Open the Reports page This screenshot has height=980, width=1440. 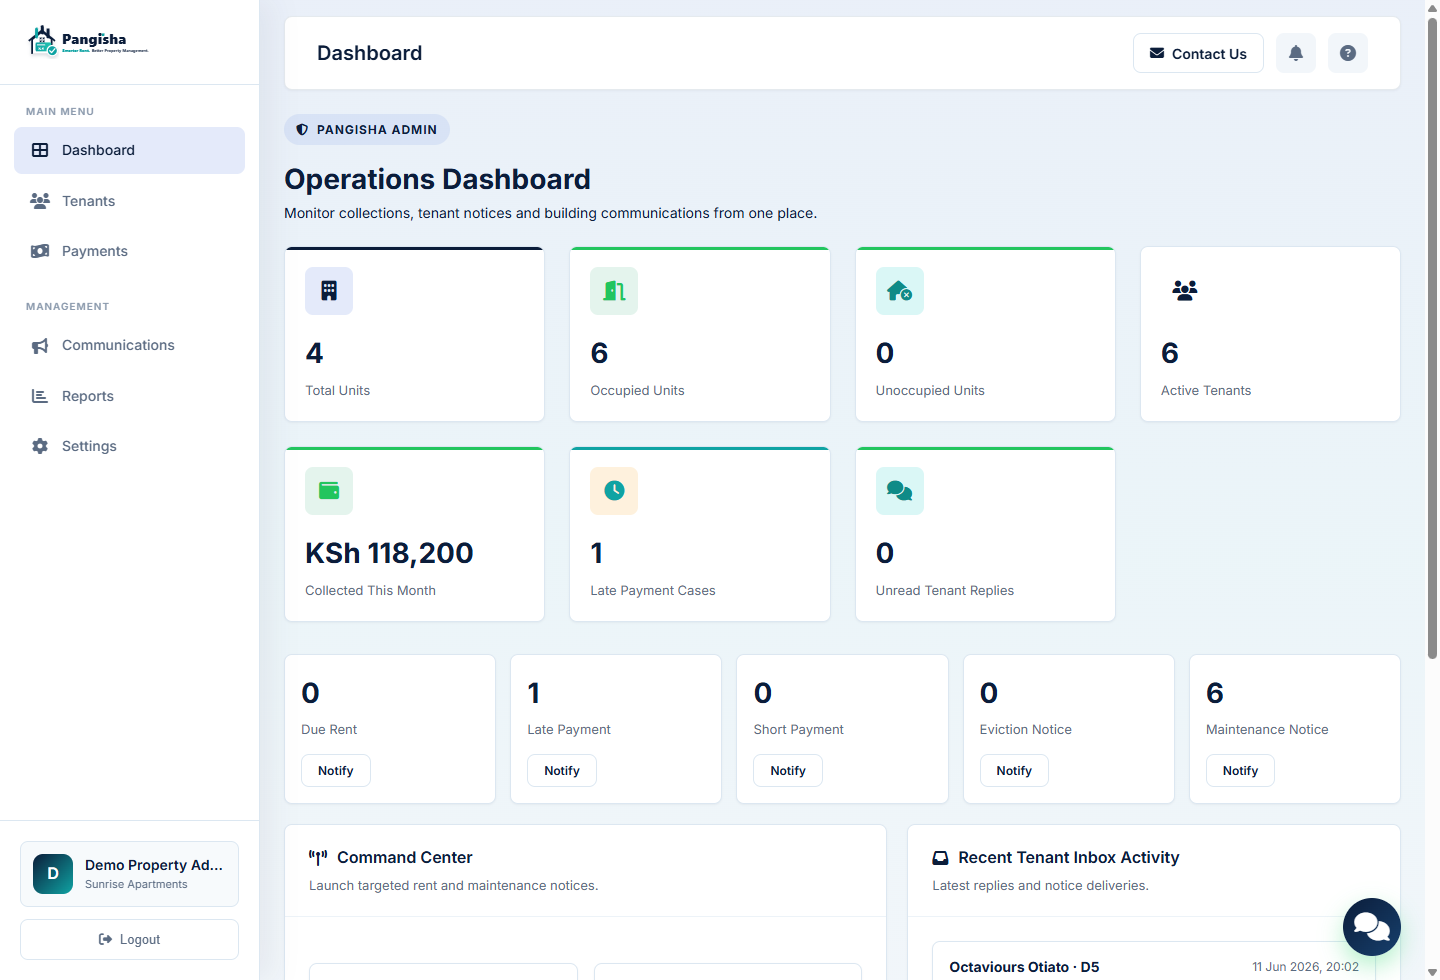pyautogui.click(x=129, y=396)
